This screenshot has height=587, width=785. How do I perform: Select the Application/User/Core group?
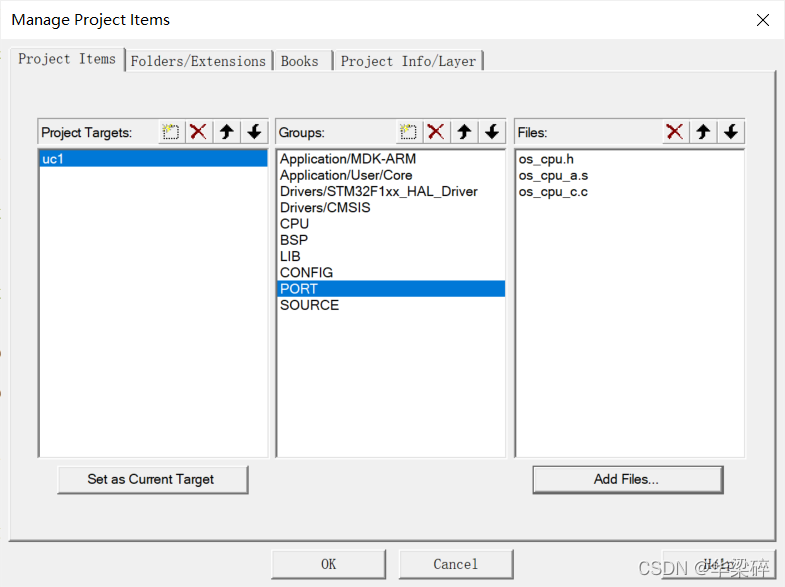pos(390,175)
